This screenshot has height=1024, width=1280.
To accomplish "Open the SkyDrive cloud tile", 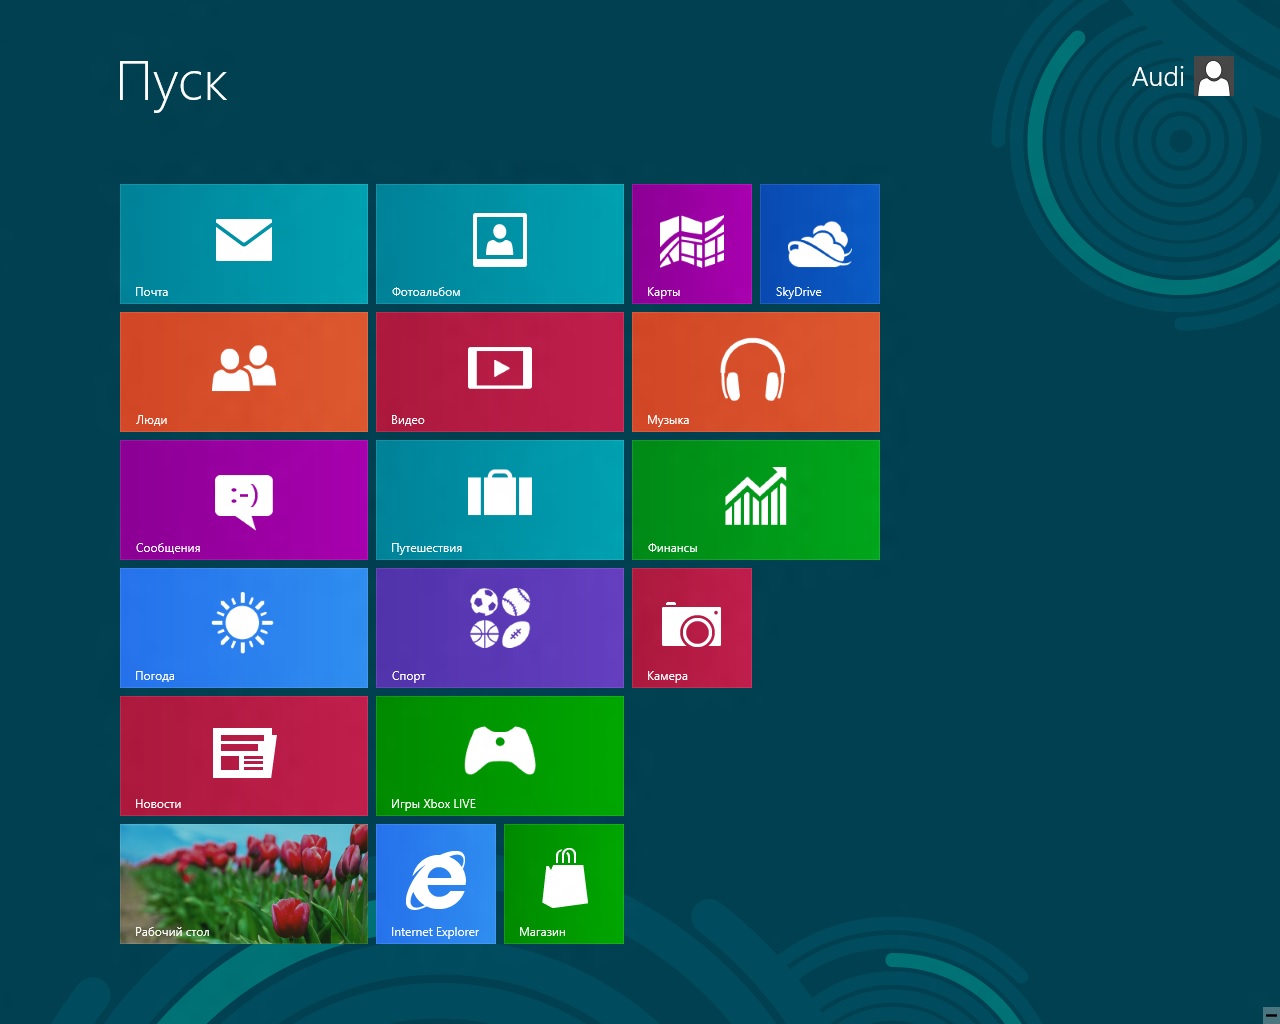I will point(820,244).
